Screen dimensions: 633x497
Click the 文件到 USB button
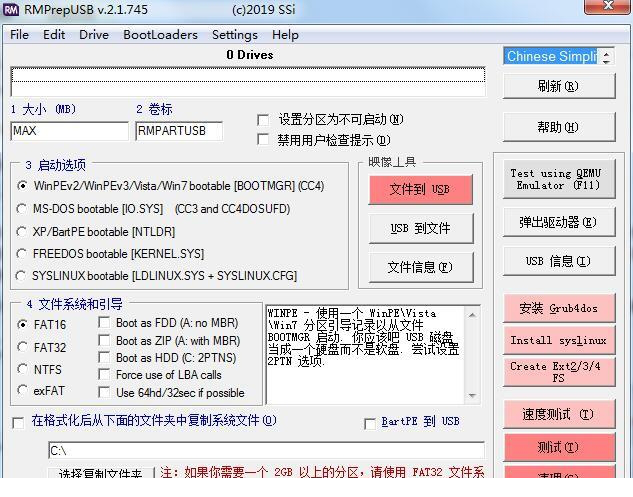420,189
